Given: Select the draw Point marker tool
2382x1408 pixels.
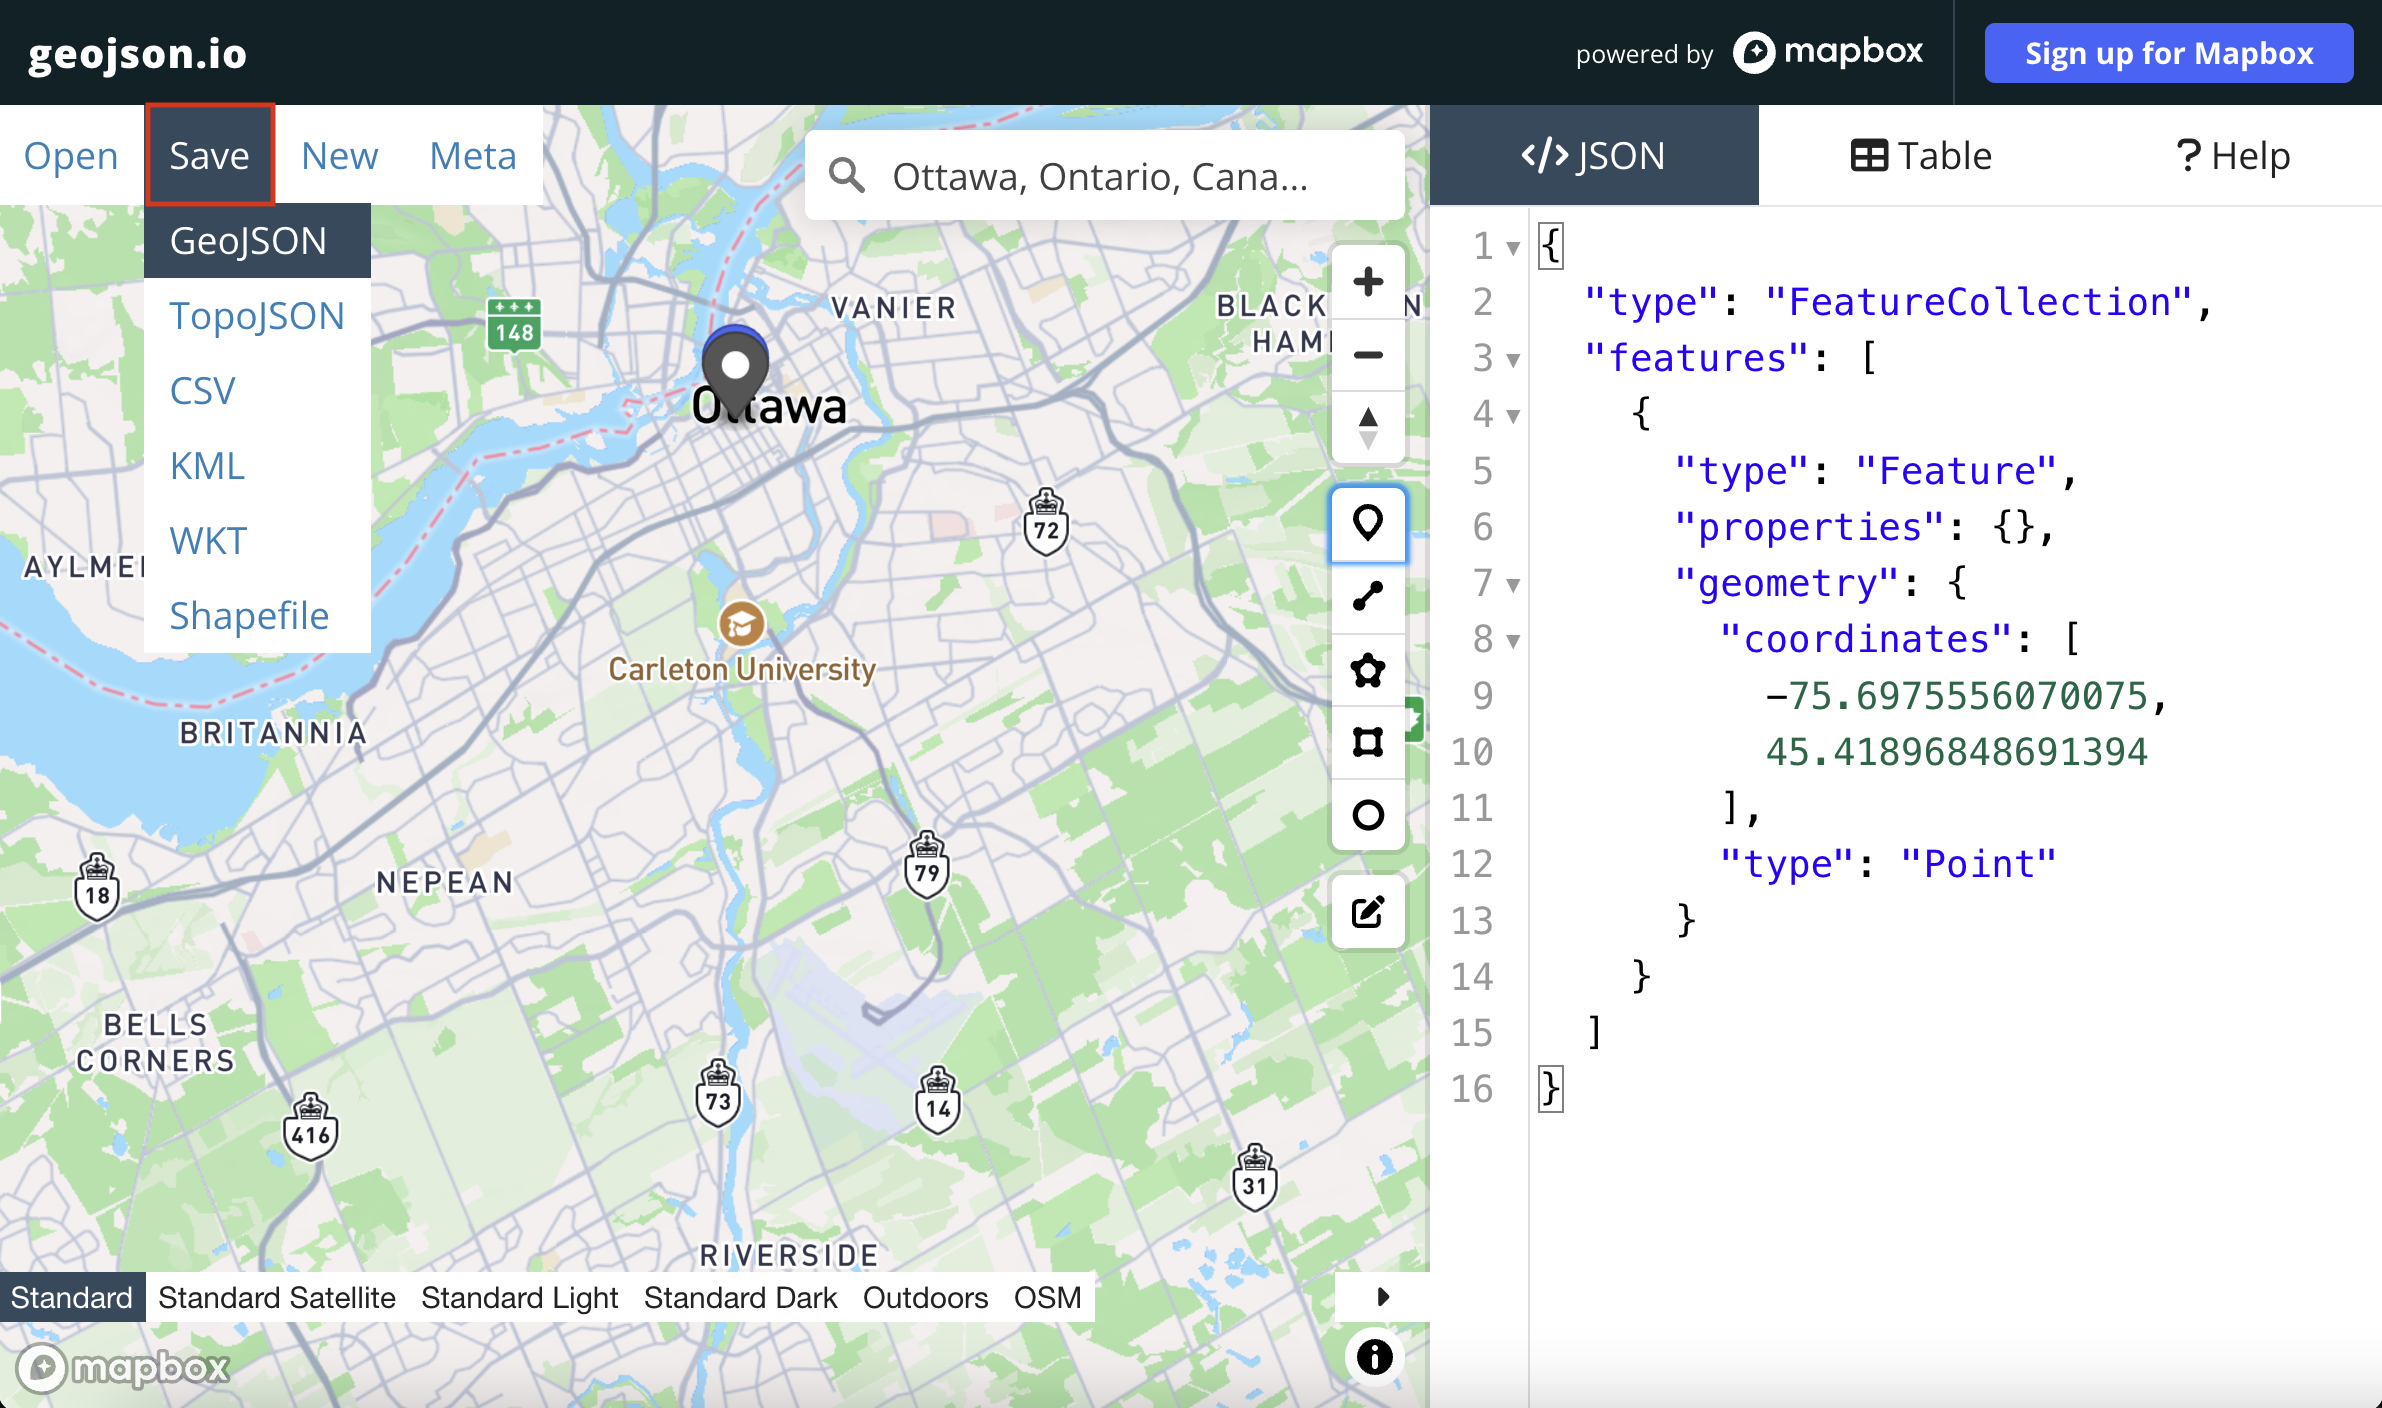Looking at the screenshot, I should point(1367,523).
